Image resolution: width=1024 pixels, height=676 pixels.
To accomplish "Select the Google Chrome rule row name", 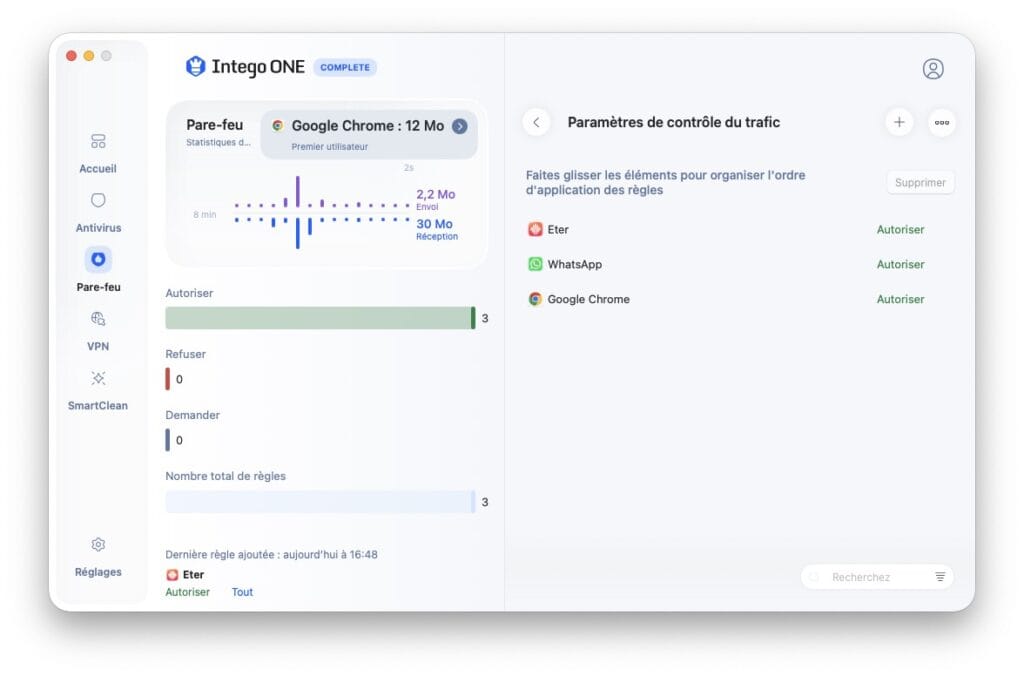I will pos(588,299).
